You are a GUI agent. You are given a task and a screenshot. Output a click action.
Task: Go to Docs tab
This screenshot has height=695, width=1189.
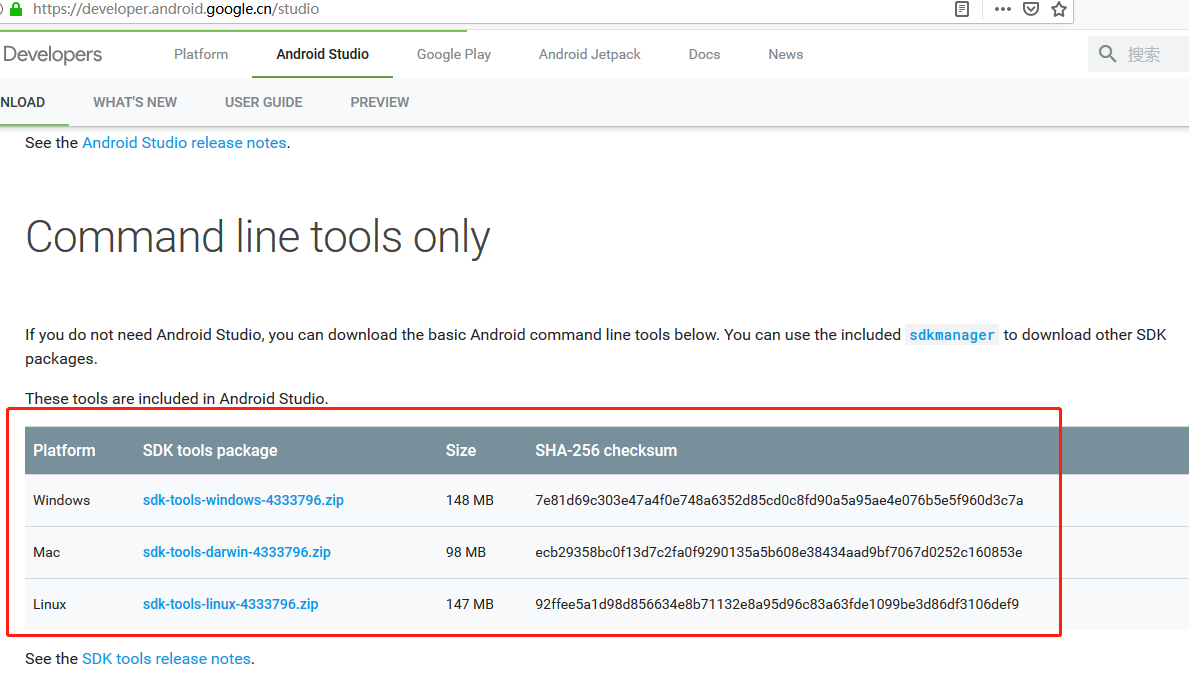click(x=704, y=55)
